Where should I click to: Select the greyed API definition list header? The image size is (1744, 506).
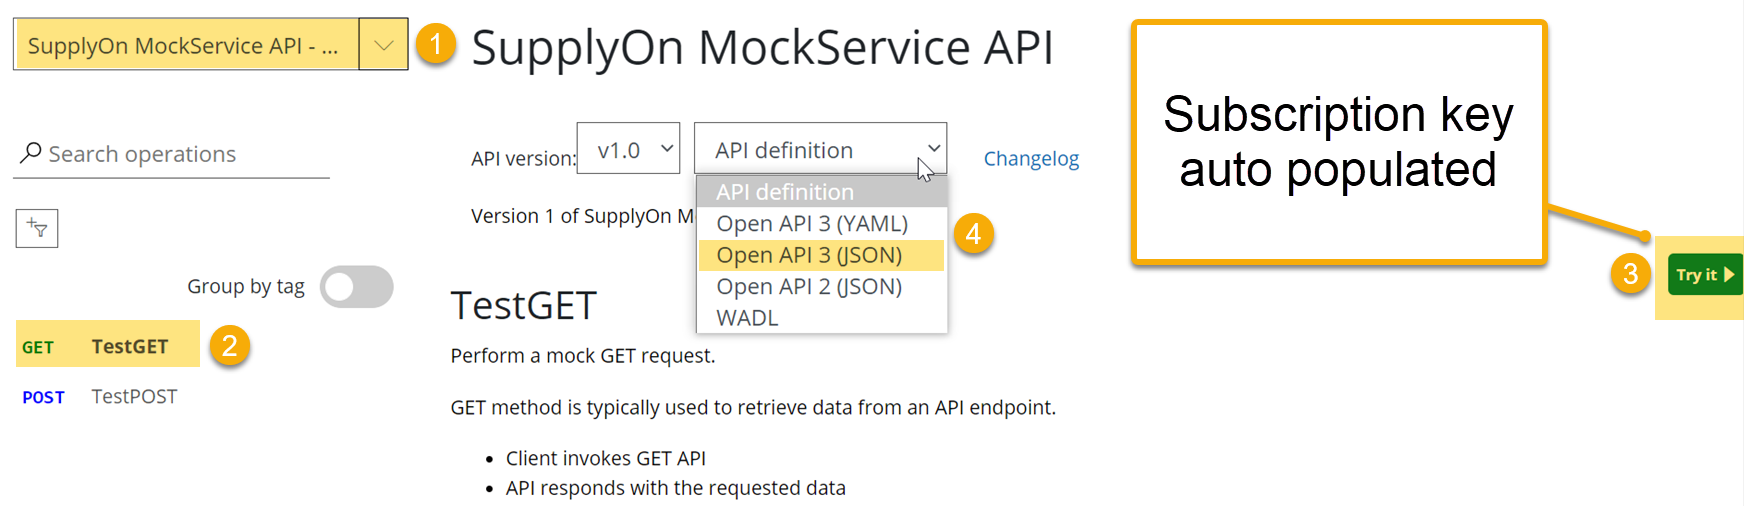785,192
